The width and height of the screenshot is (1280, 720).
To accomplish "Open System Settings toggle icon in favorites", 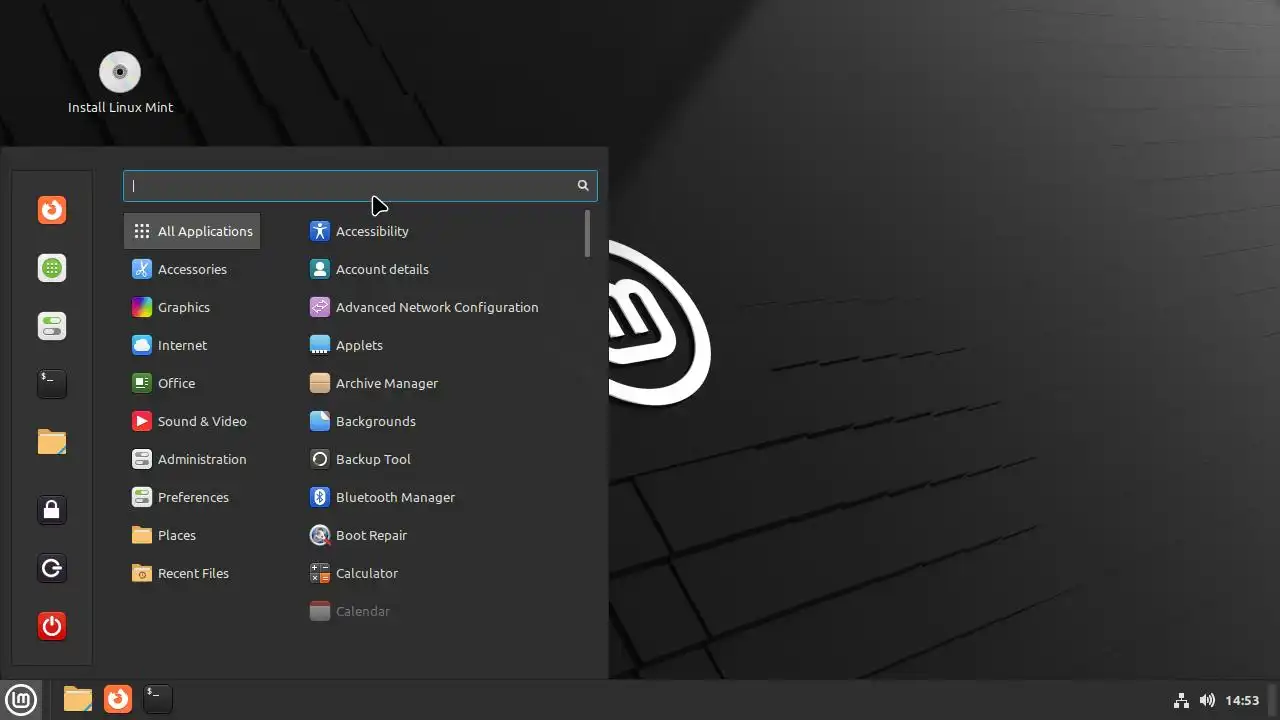I will pyautogui.click(x=52, y=326).
